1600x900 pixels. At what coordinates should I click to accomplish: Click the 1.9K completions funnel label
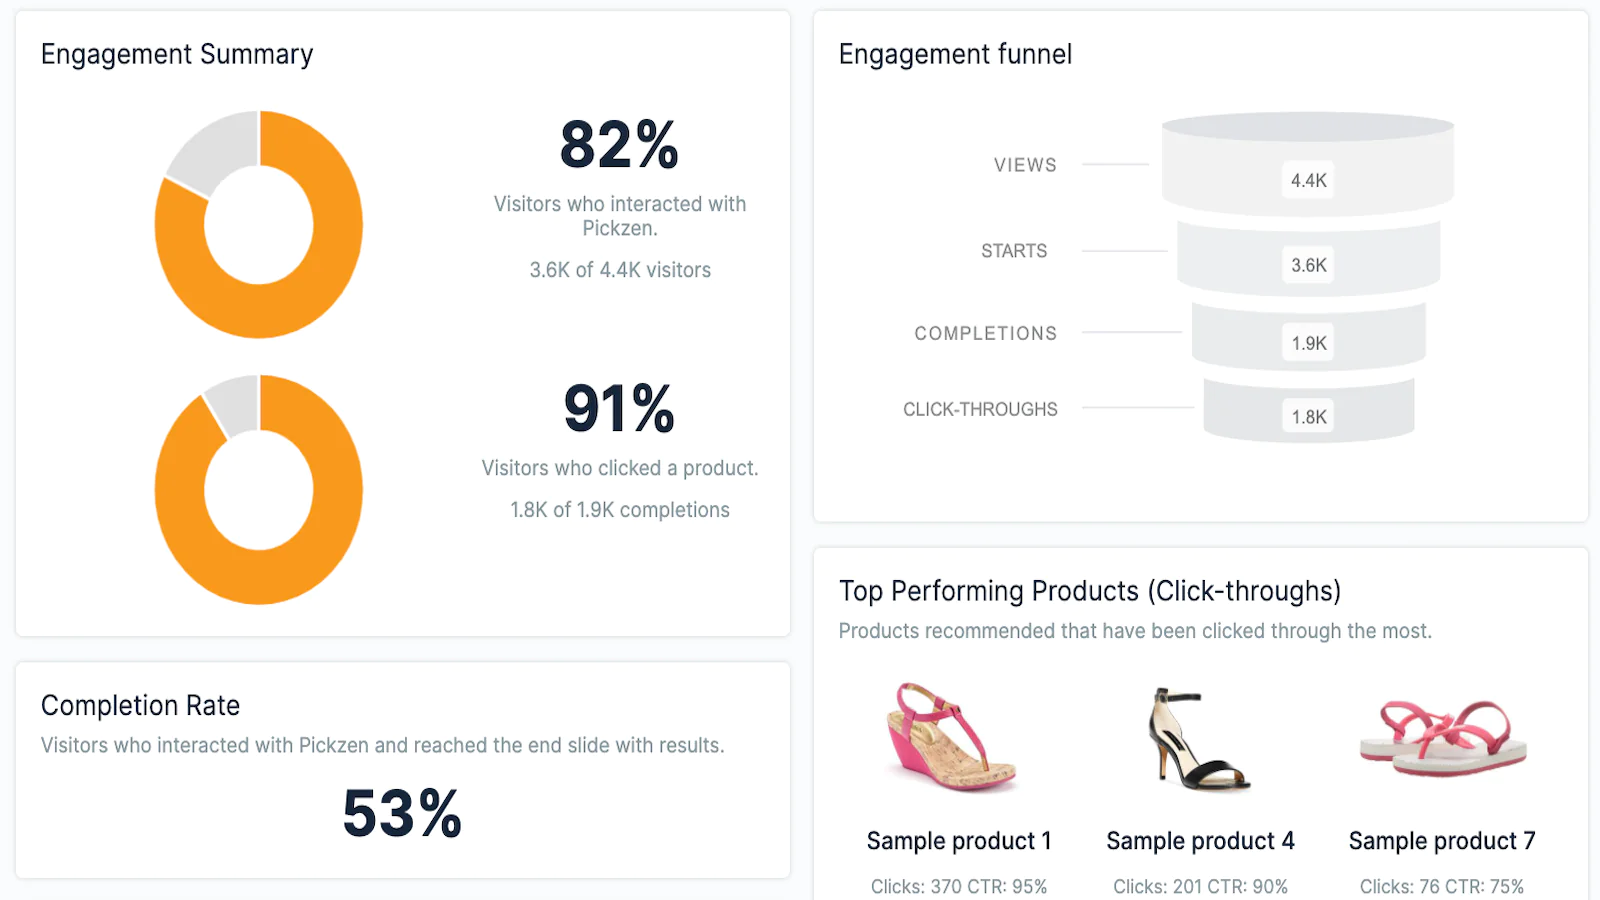click(x=1308, y=343)
